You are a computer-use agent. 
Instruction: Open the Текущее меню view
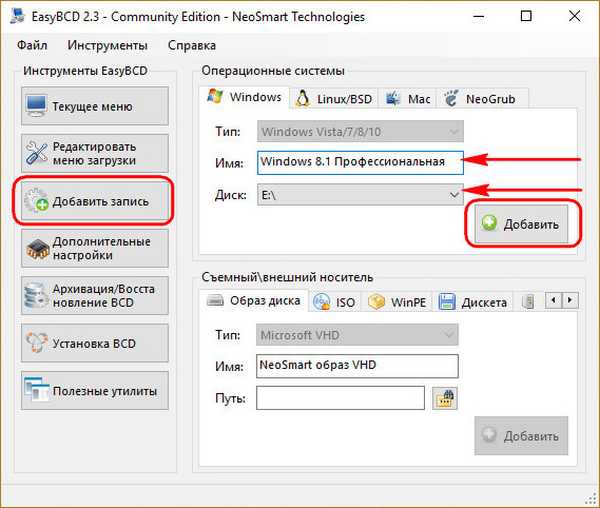94,106
